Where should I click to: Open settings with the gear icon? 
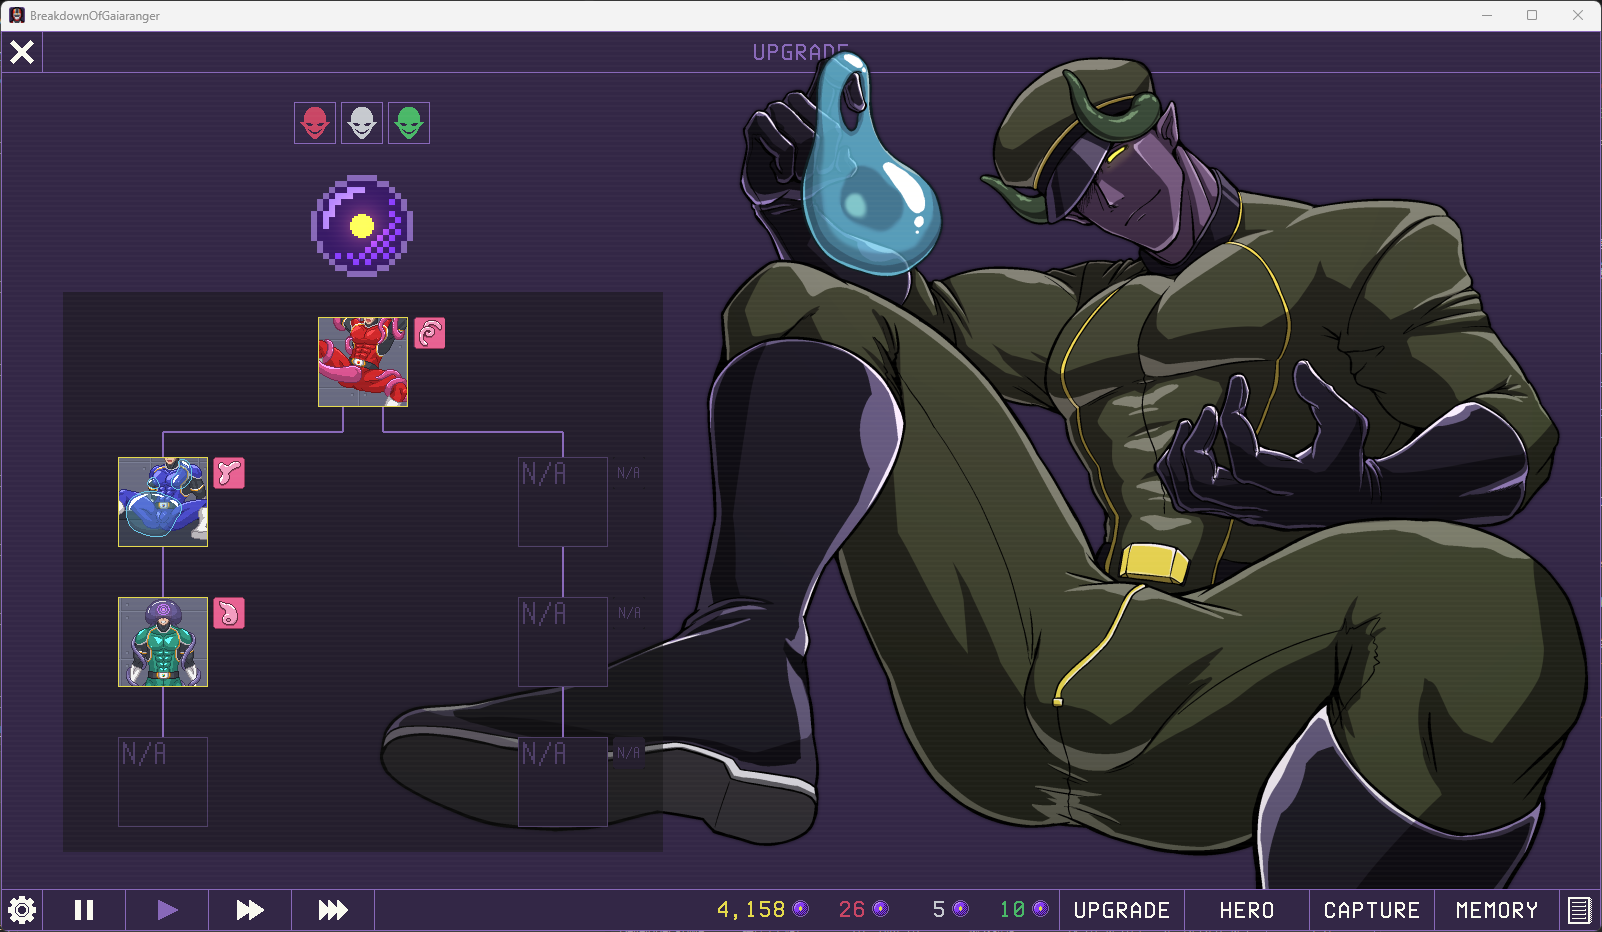point(22,910)
